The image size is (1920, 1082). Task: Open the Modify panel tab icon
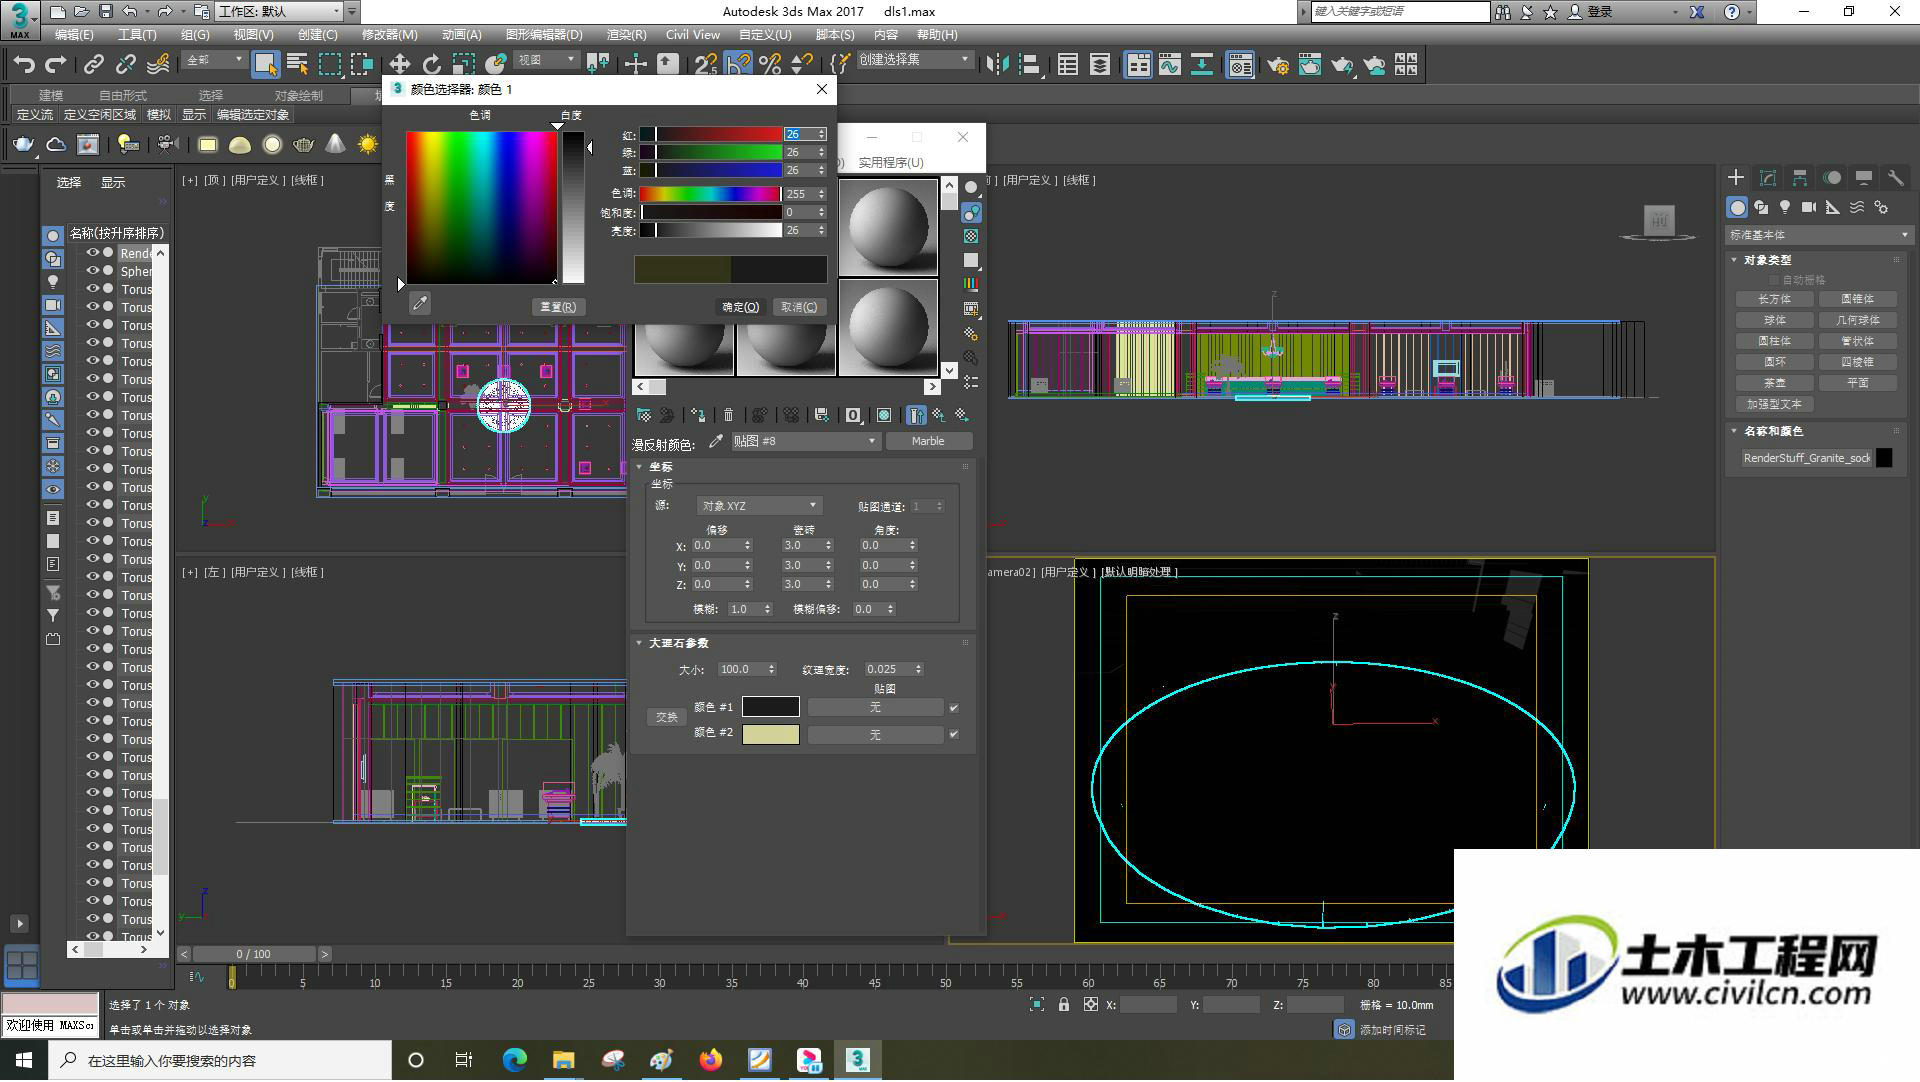coord(1768,178)
